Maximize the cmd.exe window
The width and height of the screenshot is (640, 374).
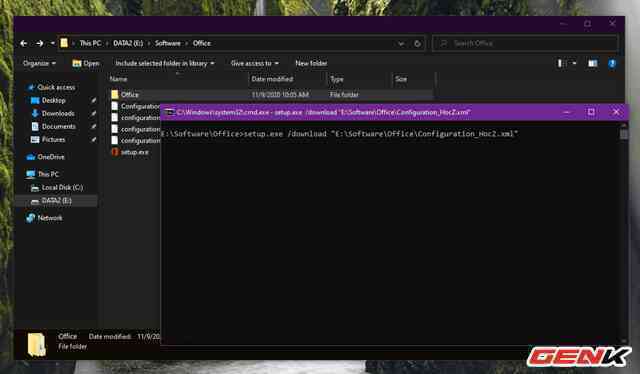pos(591,112)
